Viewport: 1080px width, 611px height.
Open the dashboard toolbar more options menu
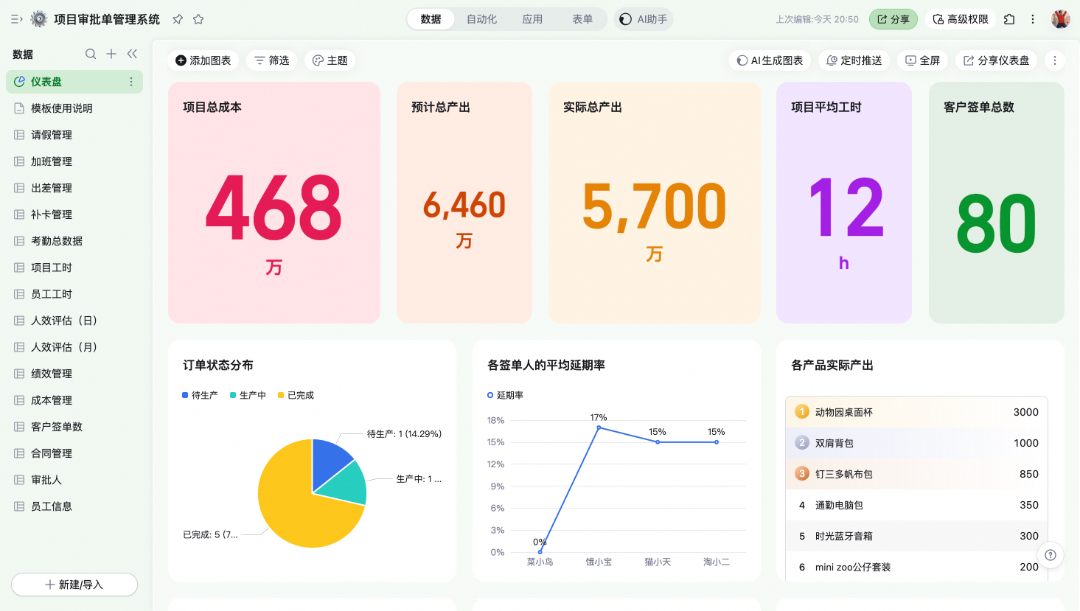[x=1053, y=61]
